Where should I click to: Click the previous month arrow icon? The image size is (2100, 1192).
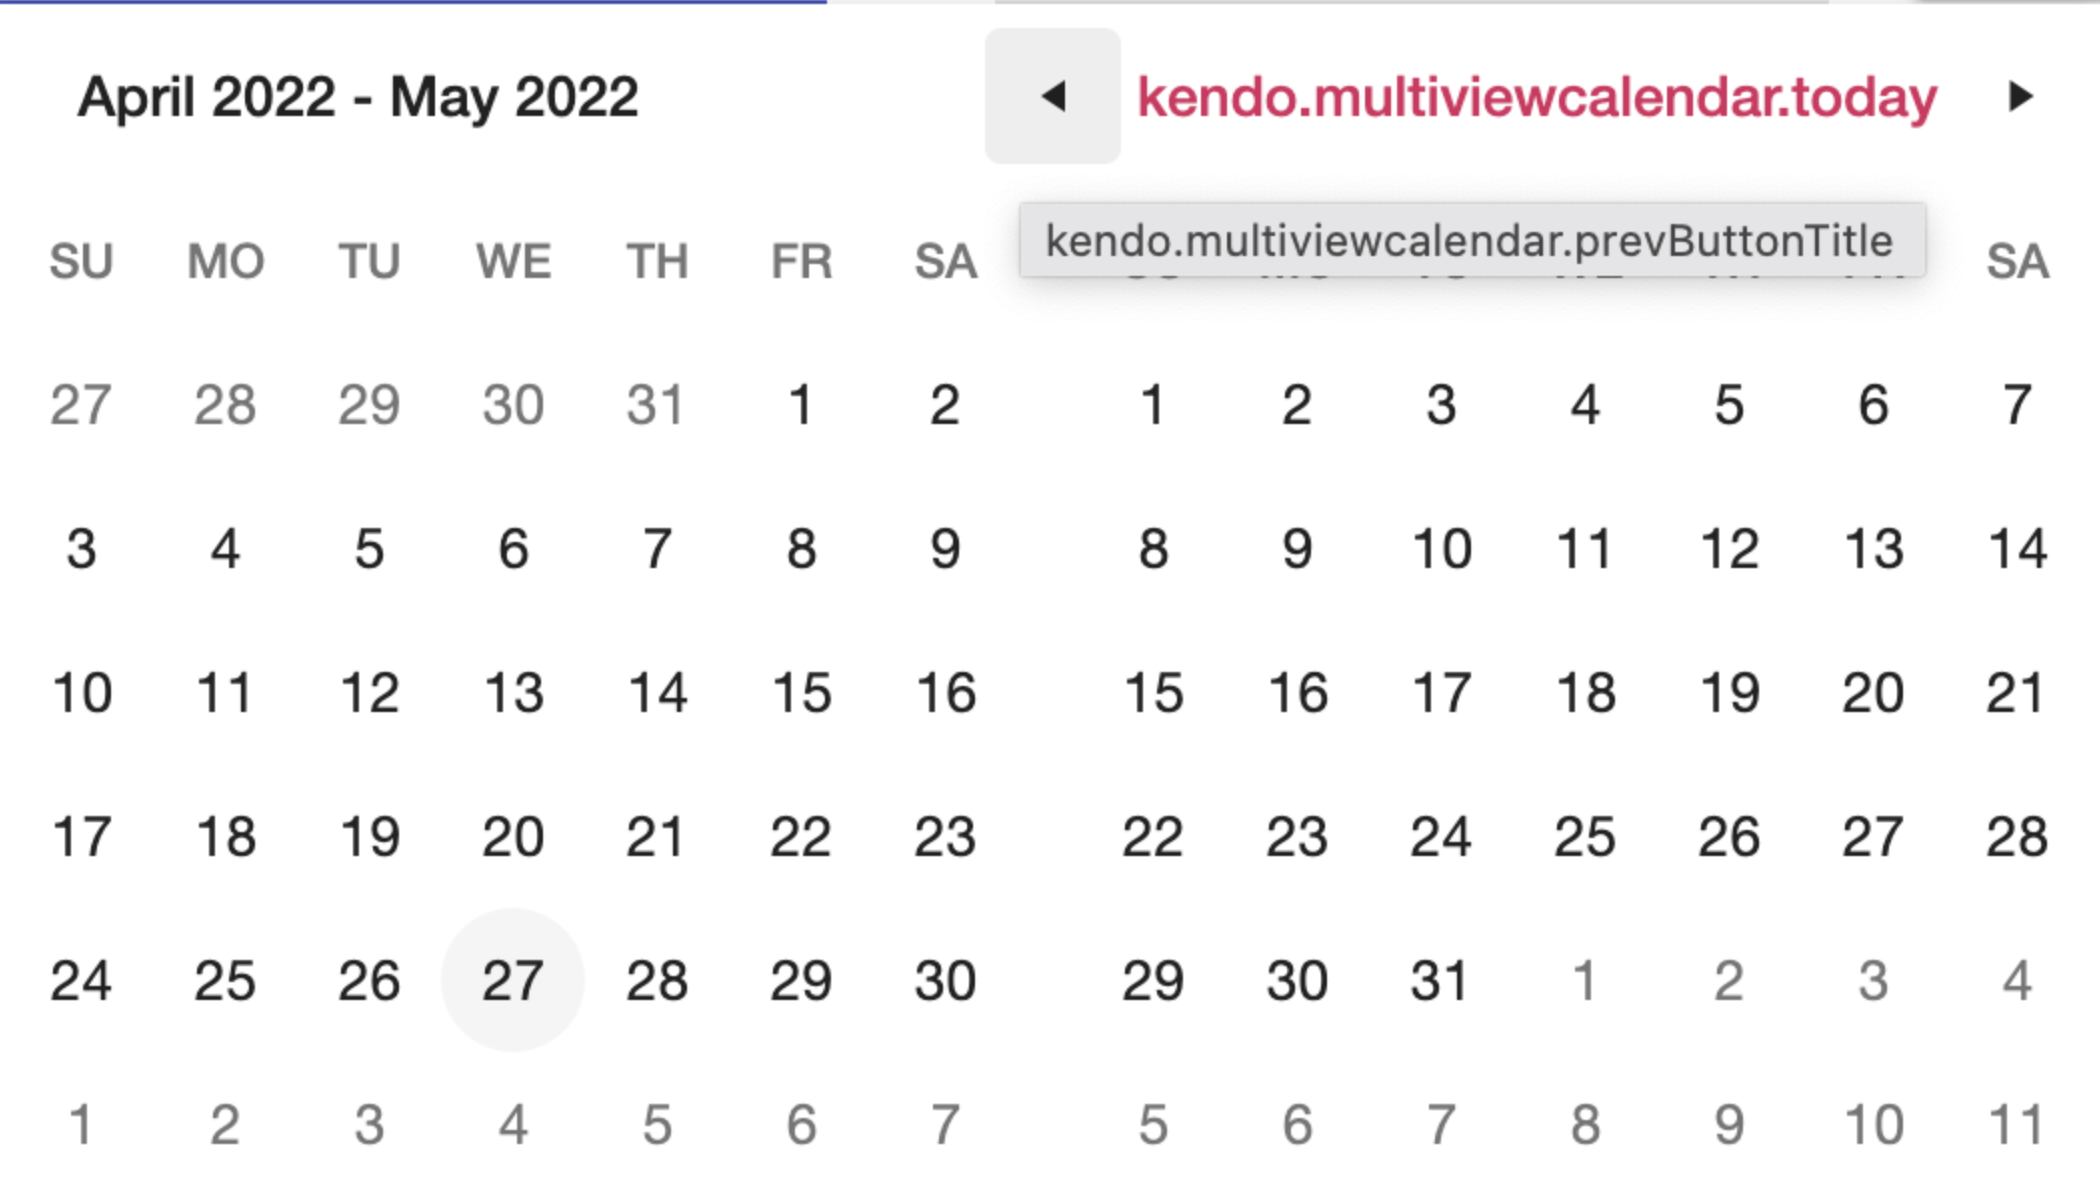1052,97
